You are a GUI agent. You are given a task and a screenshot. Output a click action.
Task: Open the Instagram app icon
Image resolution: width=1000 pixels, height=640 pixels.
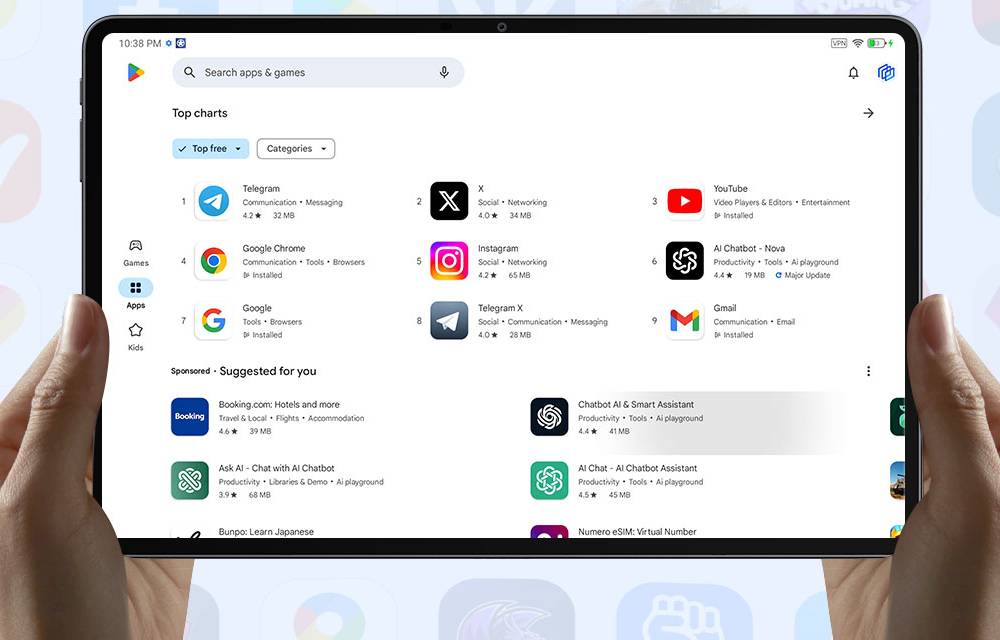449,261
